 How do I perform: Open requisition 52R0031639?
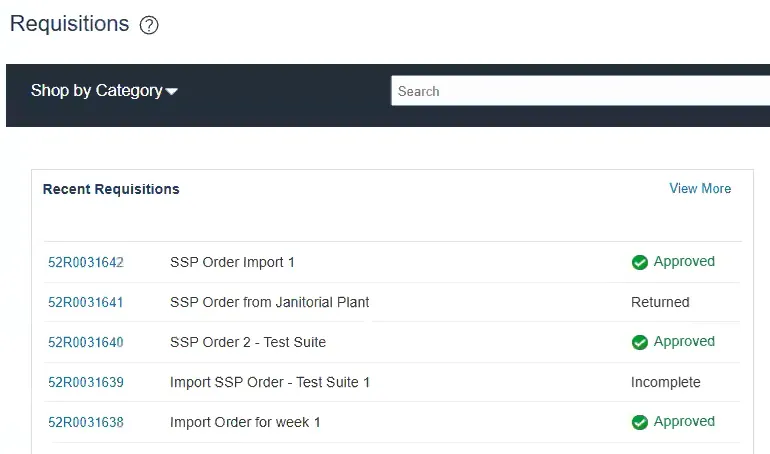click(86, 382)
